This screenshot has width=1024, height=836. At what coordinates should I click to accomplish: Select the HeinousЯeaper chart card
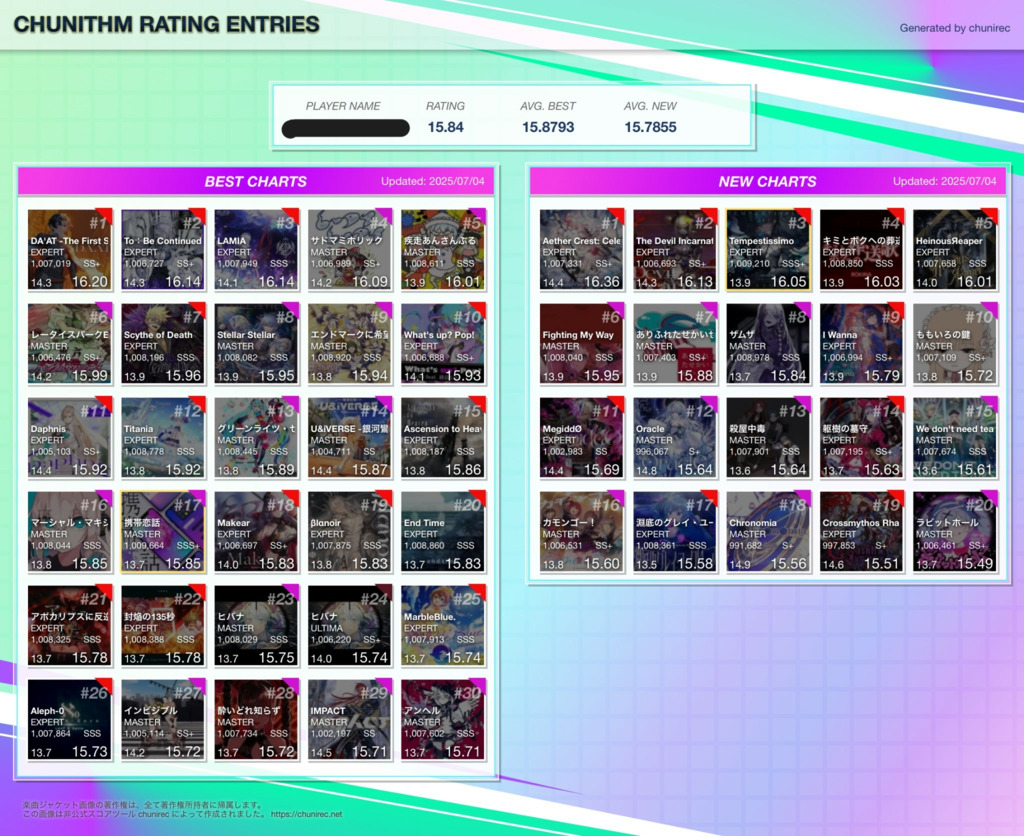955,249
